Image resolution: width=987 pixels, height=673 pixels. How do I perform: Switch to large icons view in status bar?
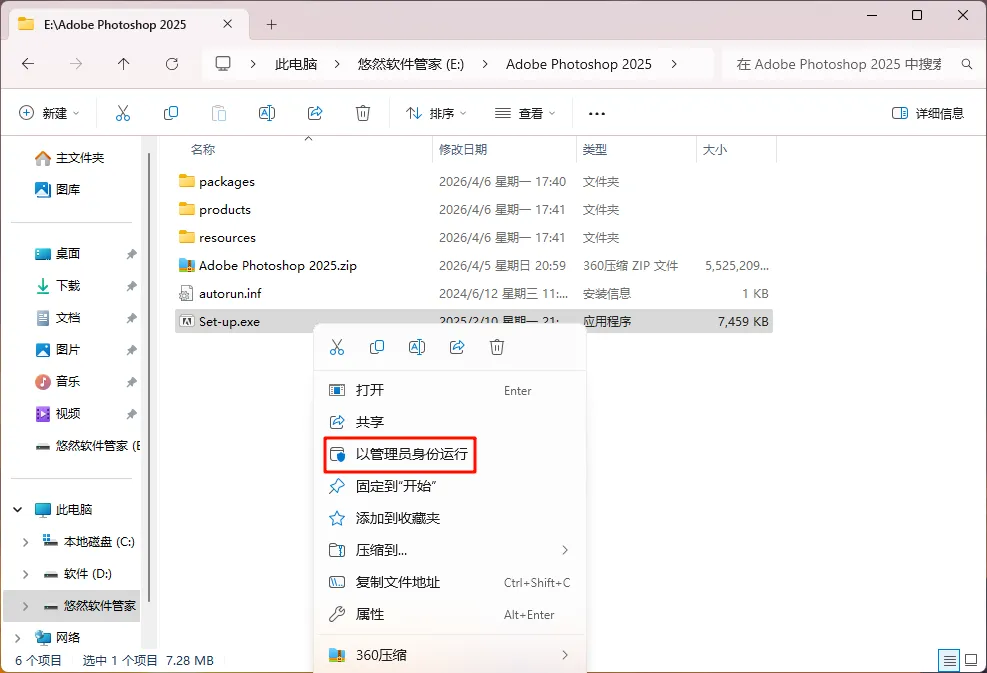pos(971,660)
